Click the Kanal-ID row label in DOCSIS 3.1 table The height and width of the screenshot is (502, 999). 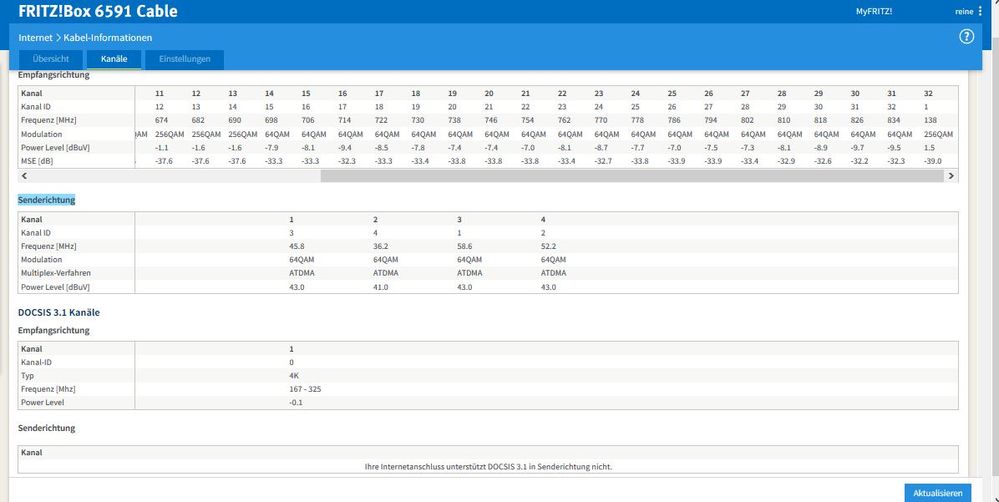(x=36, y=362)
